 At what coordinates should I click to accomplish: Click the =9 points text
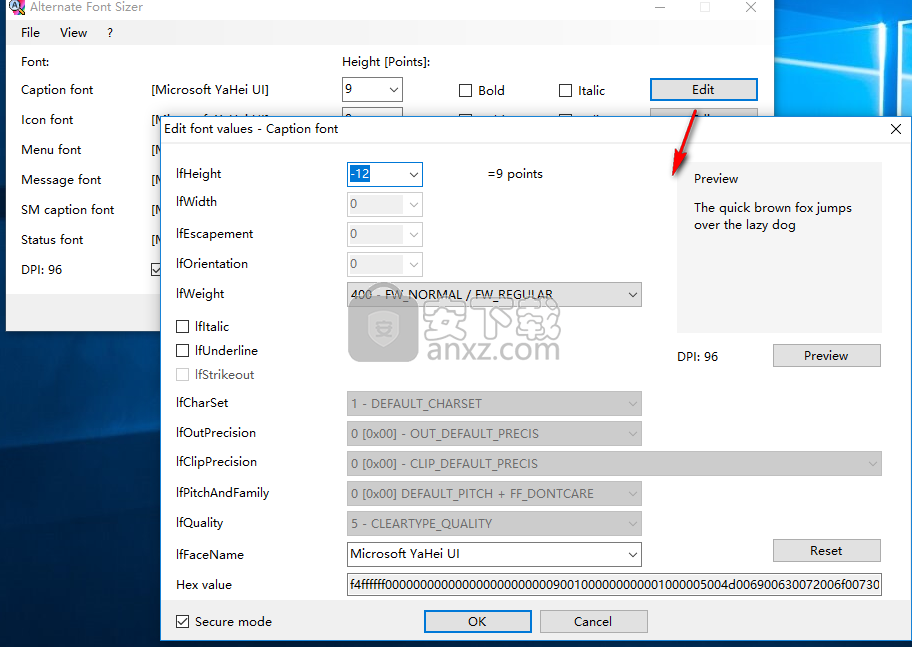pos(515,174)
